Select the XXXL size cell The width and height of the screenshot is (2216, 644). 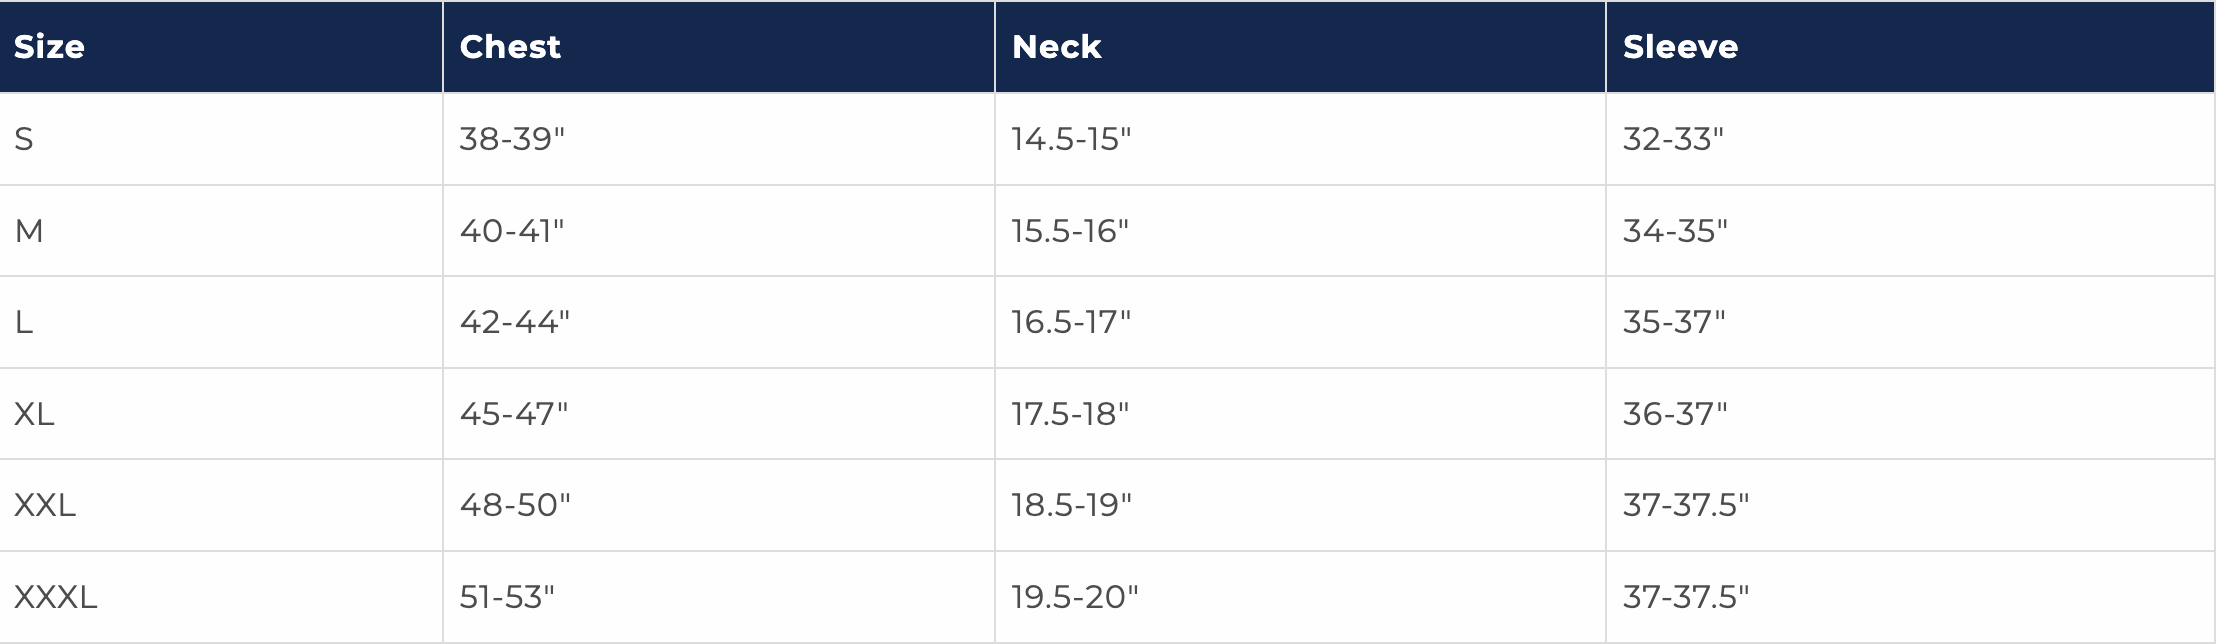56,597
